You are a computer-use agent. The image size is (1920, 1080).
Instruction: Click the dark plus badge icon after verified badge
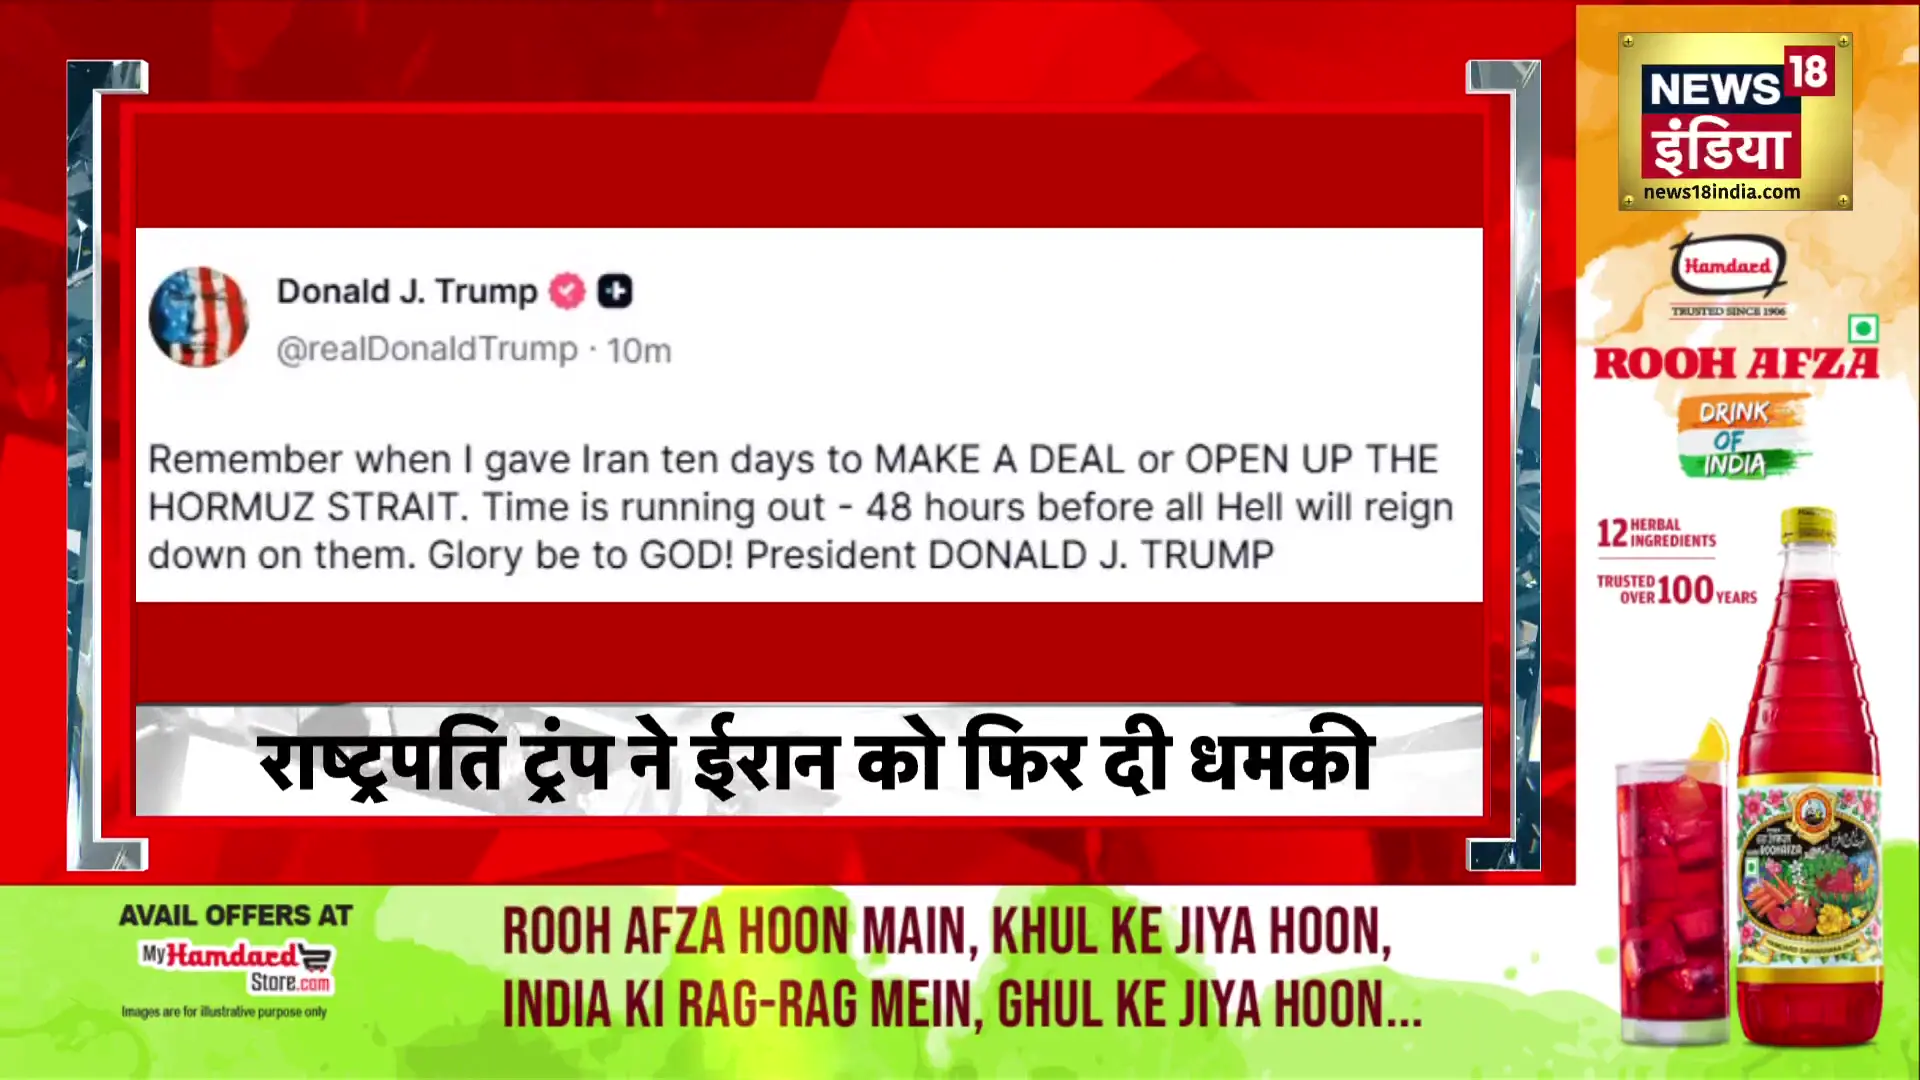coord(615,291)
